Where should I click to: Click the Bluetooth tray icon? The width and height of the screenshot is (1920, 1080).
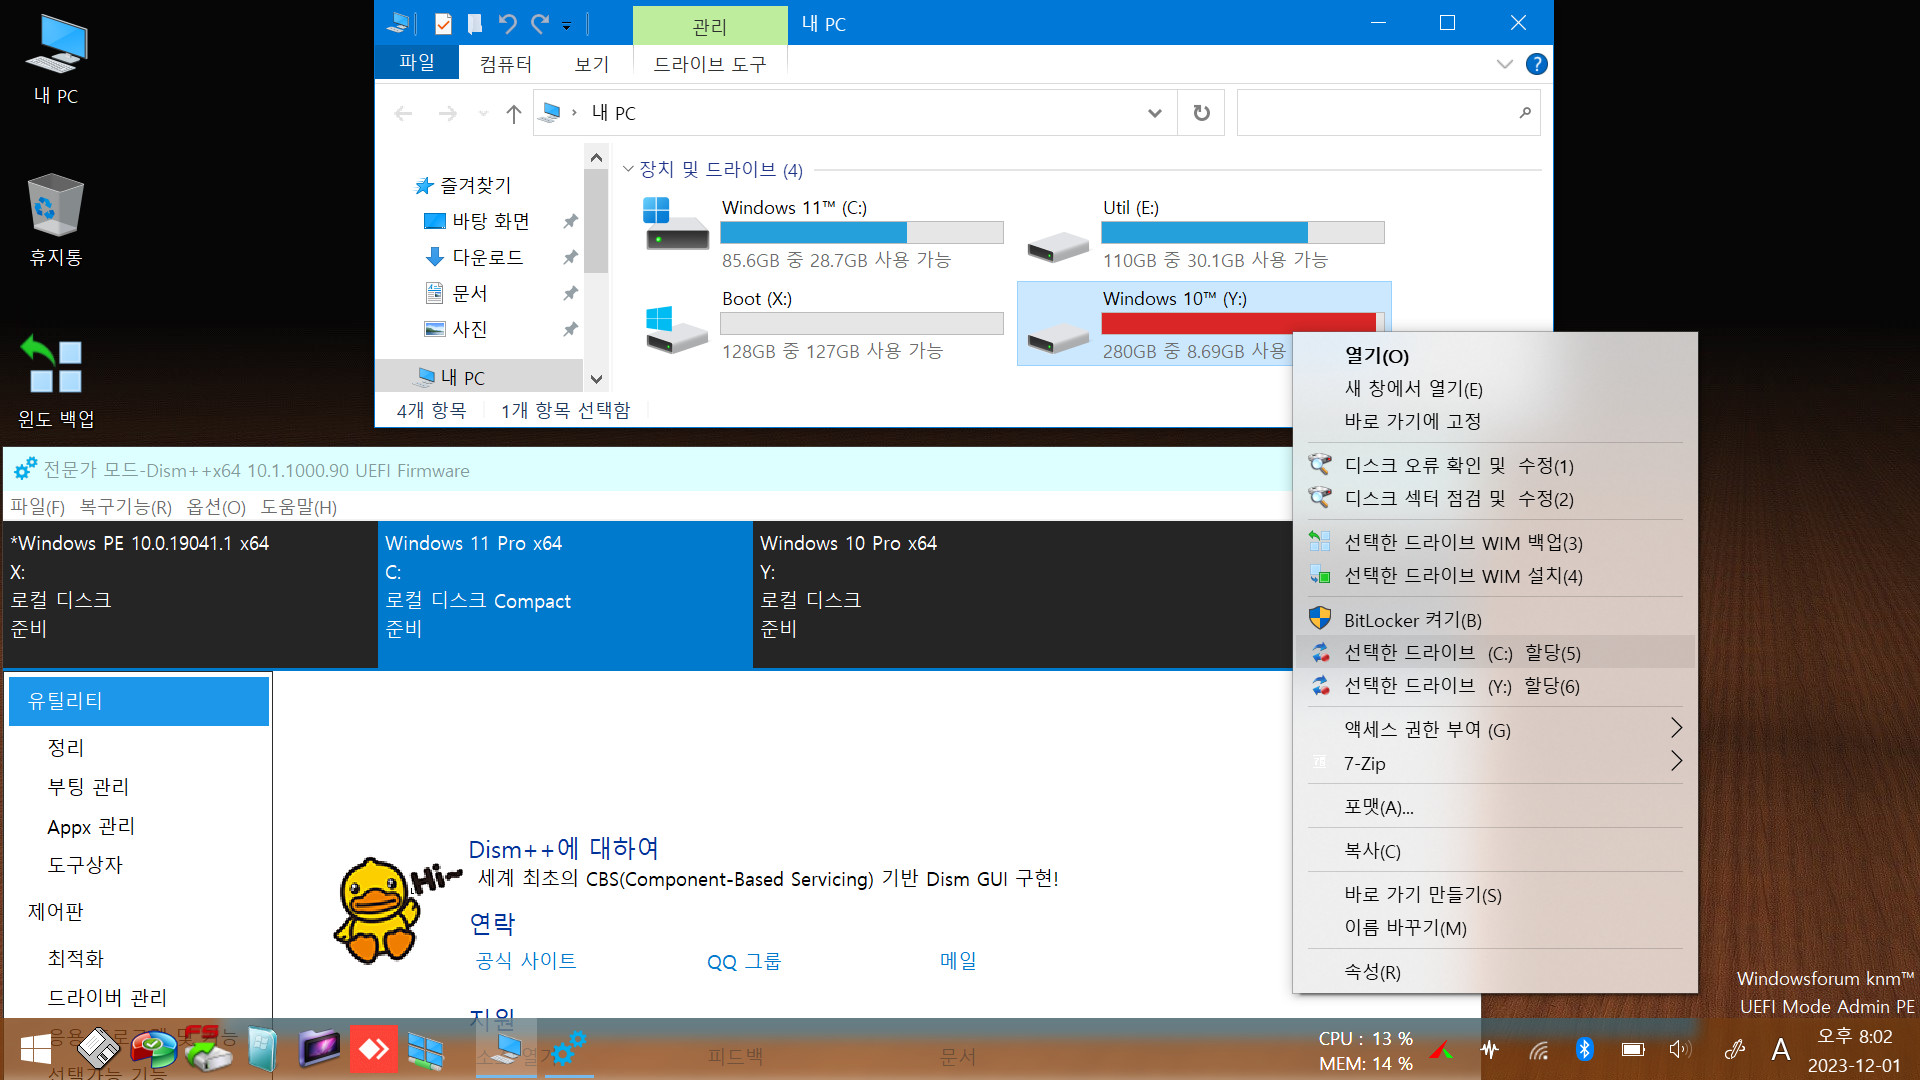click(1584, 1049)
